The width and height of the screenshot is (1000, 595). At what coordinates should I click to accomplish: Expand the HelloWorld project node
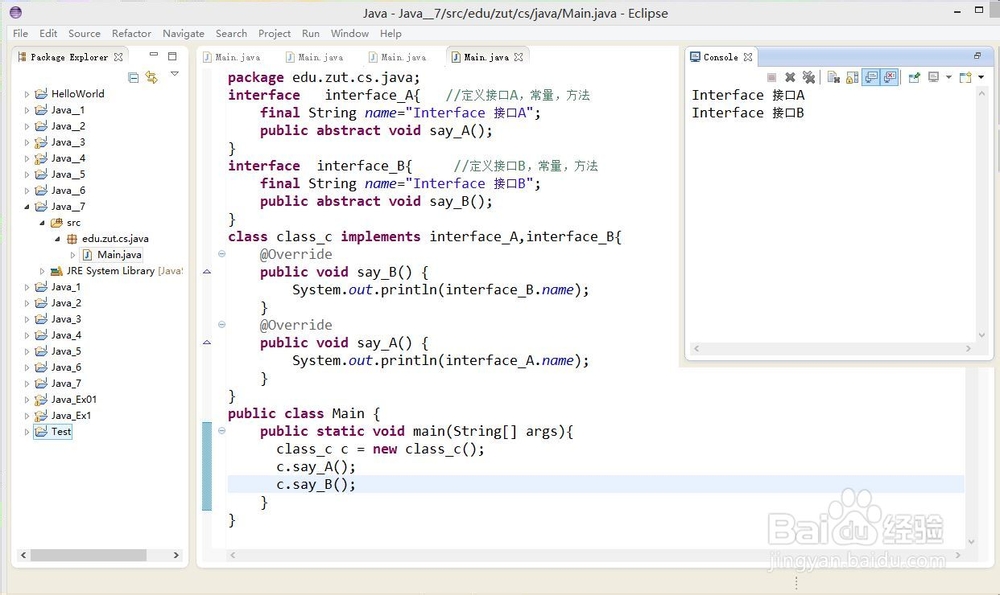[x=27, y=94]
